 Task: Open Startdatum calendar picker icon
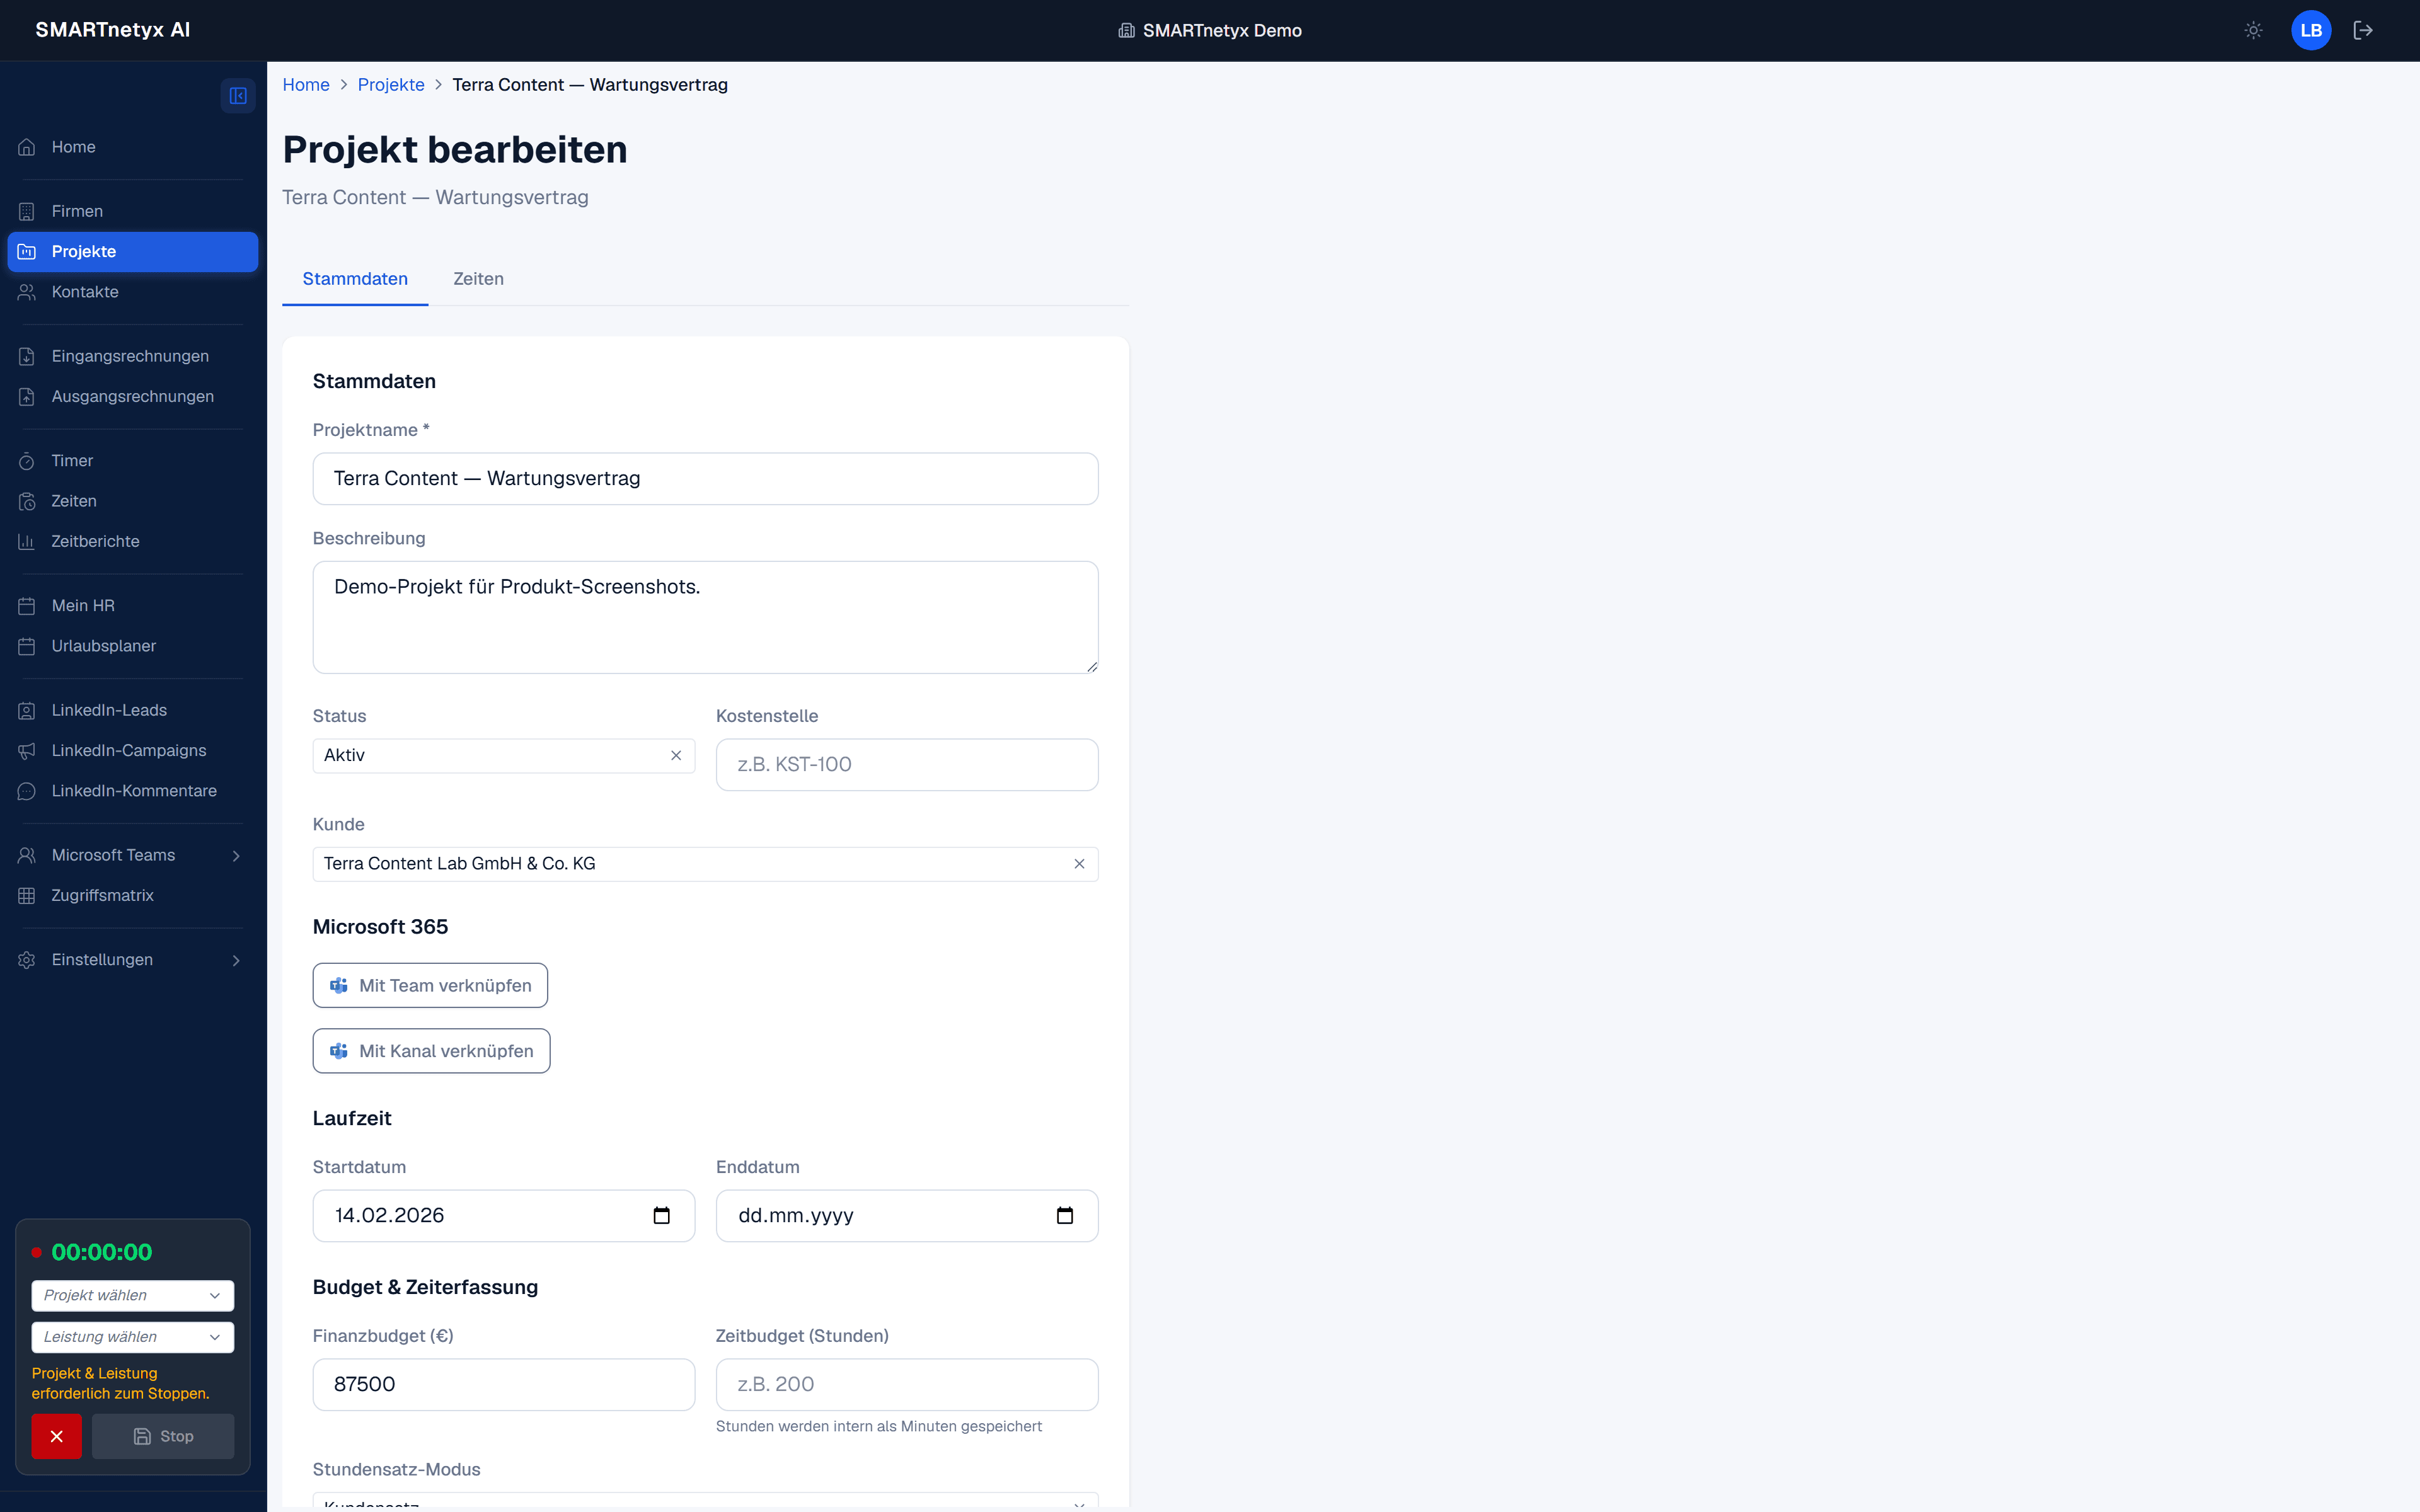[661, 1215]
